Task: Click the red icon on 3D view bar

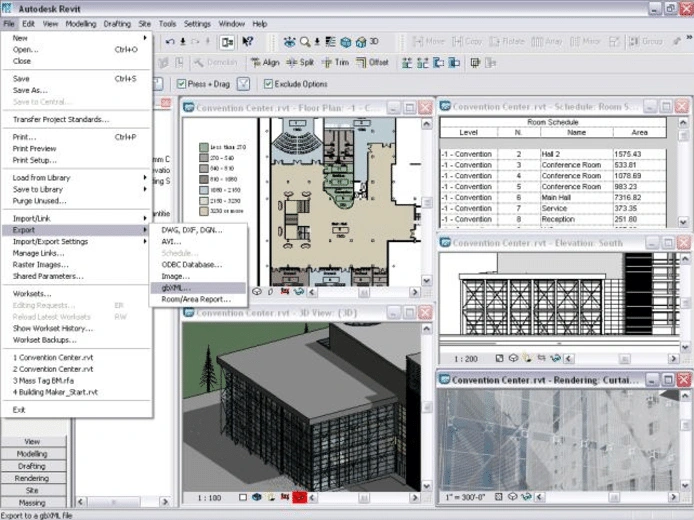Action: coord(300,497)
